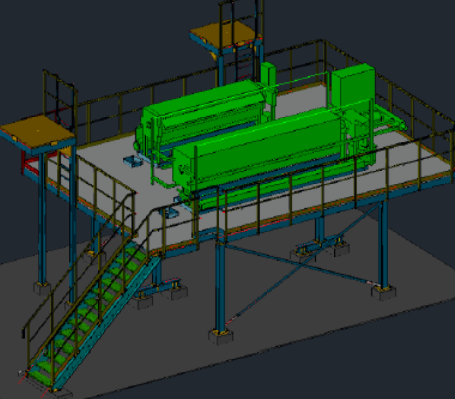The width and height of the screenshot is (455, 399).
Task: Select the vertical ladder below upper landing
Action: point(245,62)
